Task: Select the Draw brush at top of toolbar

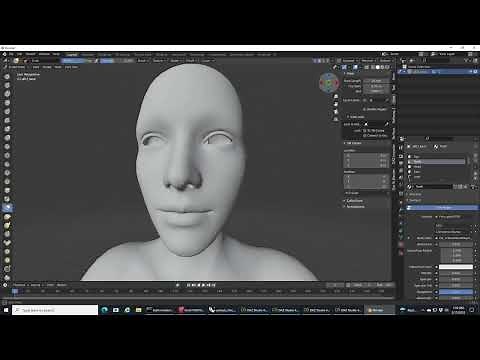Action: (x=7, y=76)
